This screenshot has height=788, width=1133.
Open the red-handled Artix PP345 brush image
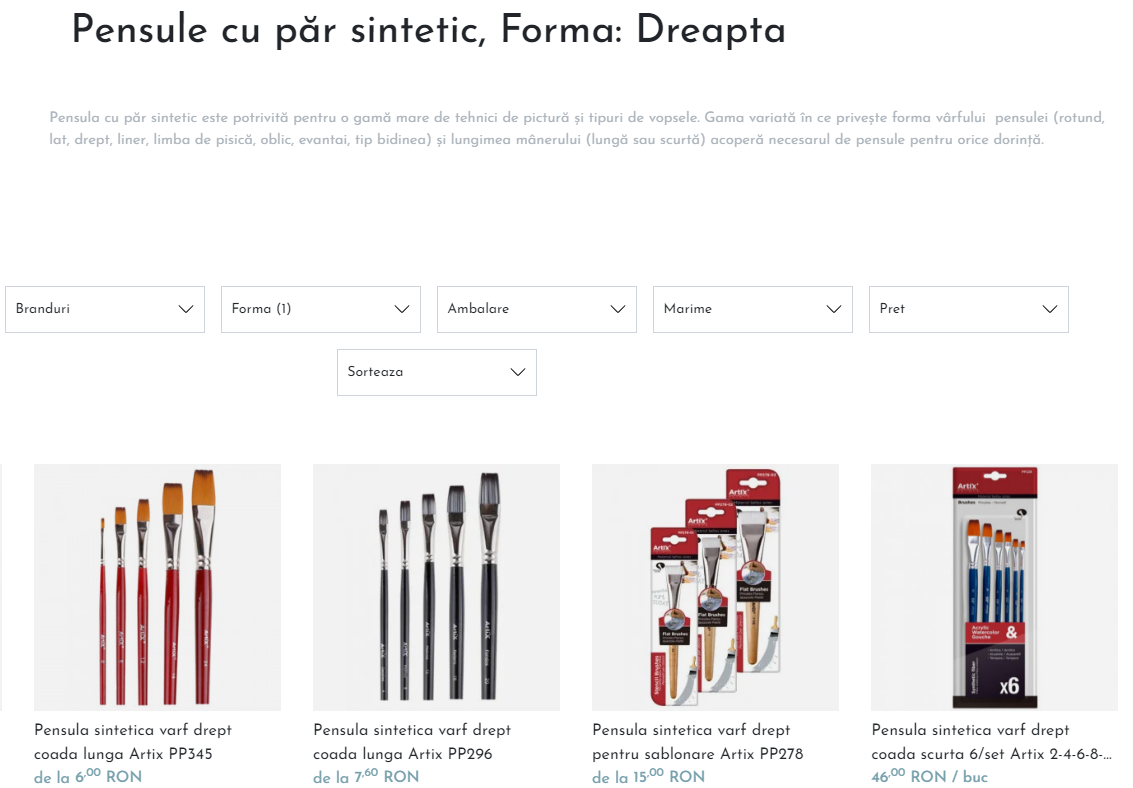pyautogui.click(x=158, y=587)
